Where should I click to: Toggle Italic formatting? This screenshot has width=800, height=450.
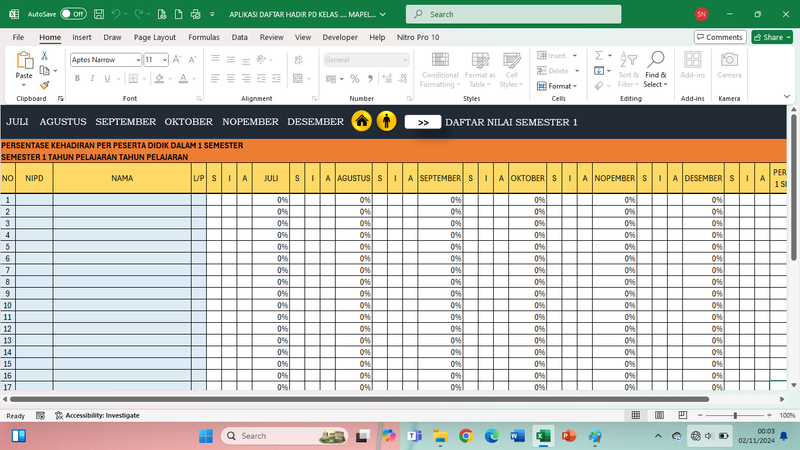click(92, 79)
